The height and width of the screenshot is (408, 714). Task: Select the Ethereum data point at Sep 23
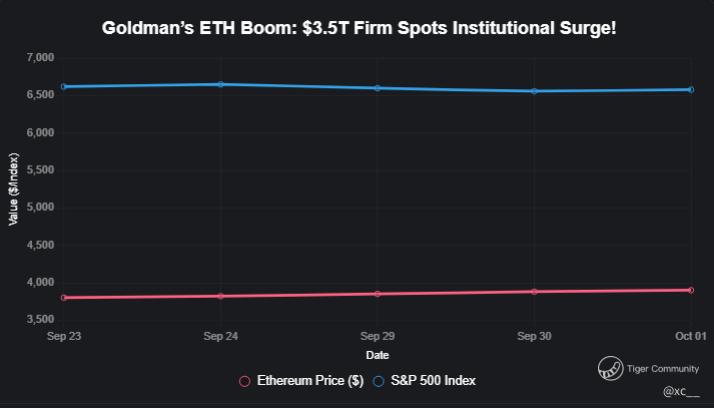64,298
